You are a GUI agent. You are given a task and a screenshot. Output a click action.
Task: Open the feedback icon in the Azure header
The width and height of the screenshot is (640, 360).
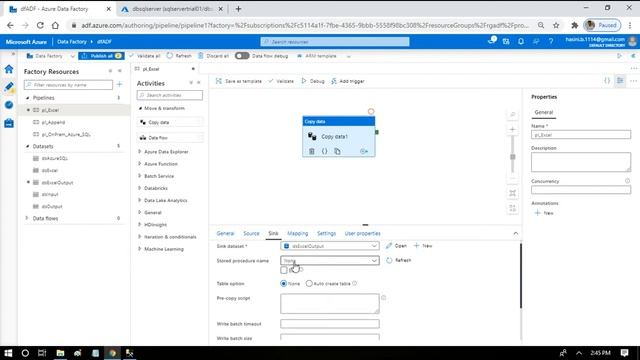[x=536, y=41]
